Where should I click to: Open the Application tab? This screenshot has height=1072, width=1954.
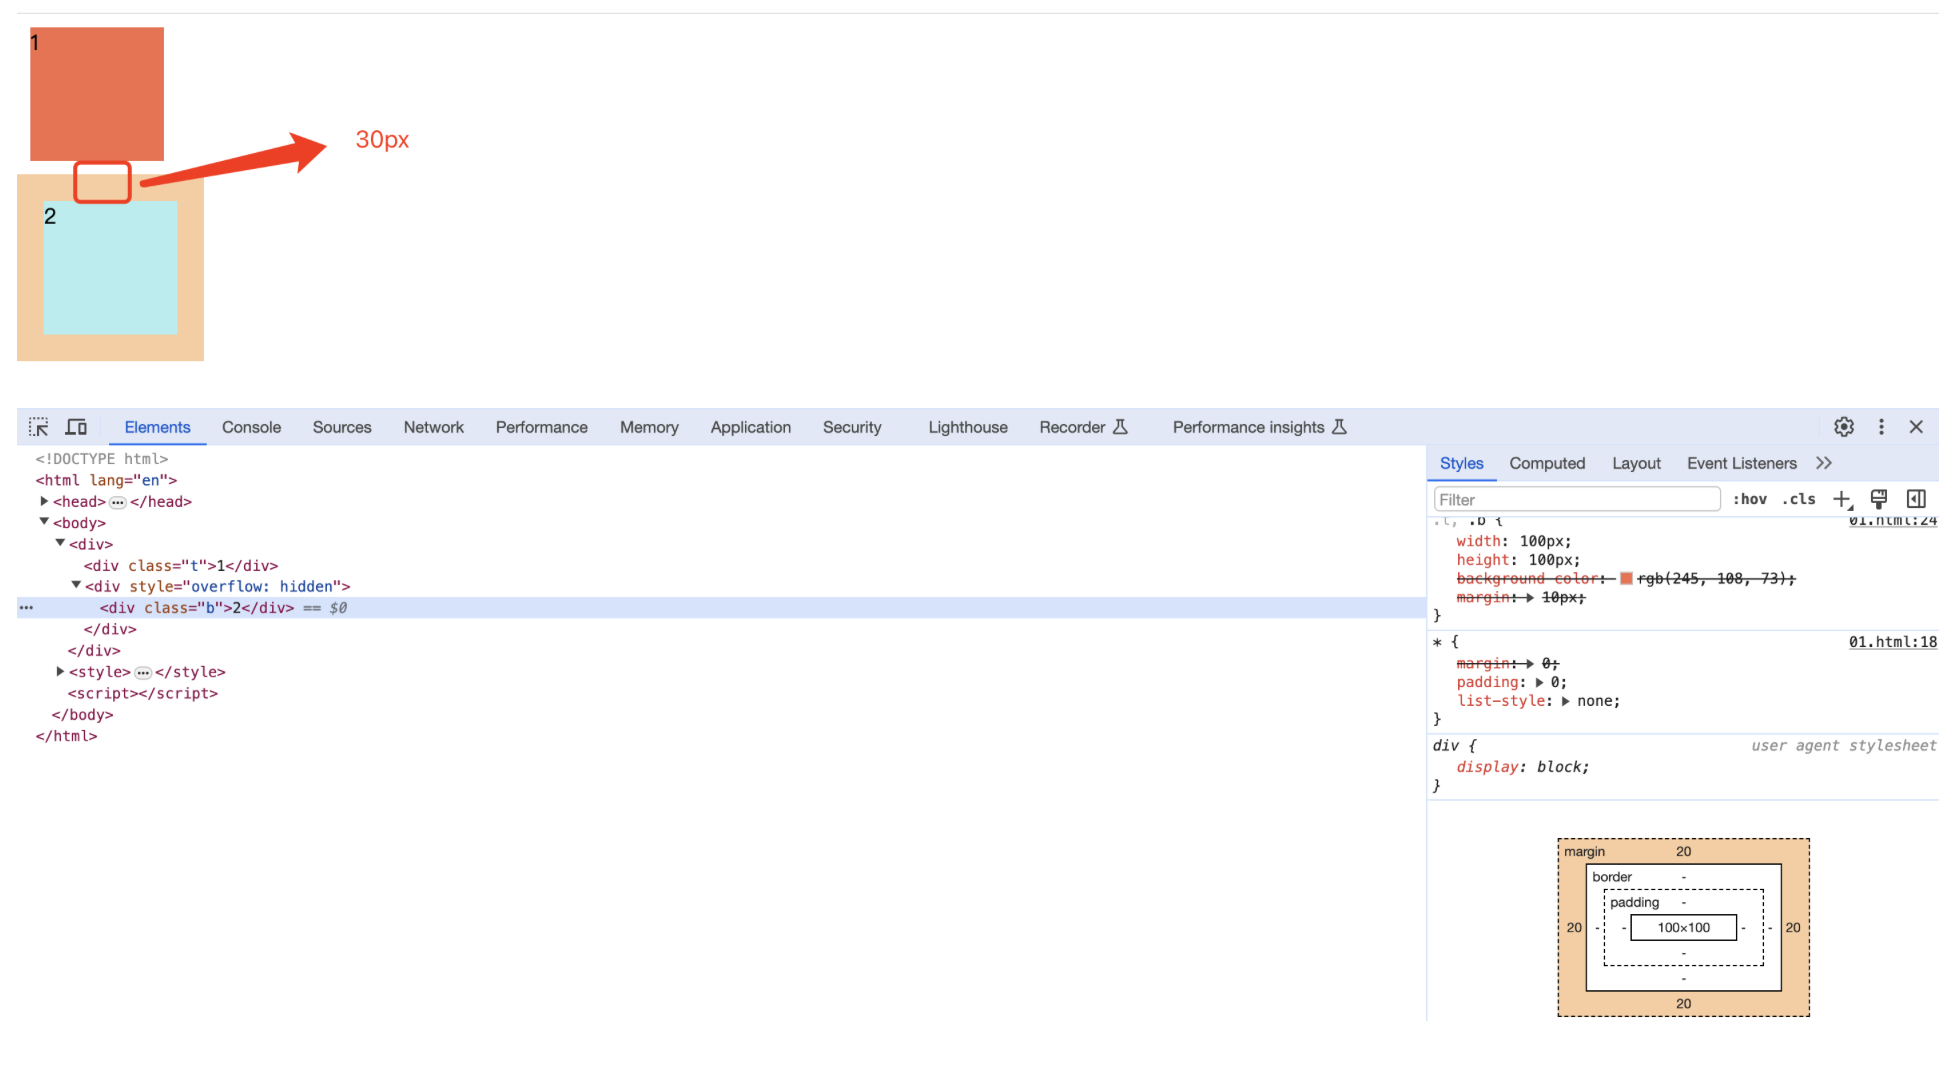[x=750, y=427]
